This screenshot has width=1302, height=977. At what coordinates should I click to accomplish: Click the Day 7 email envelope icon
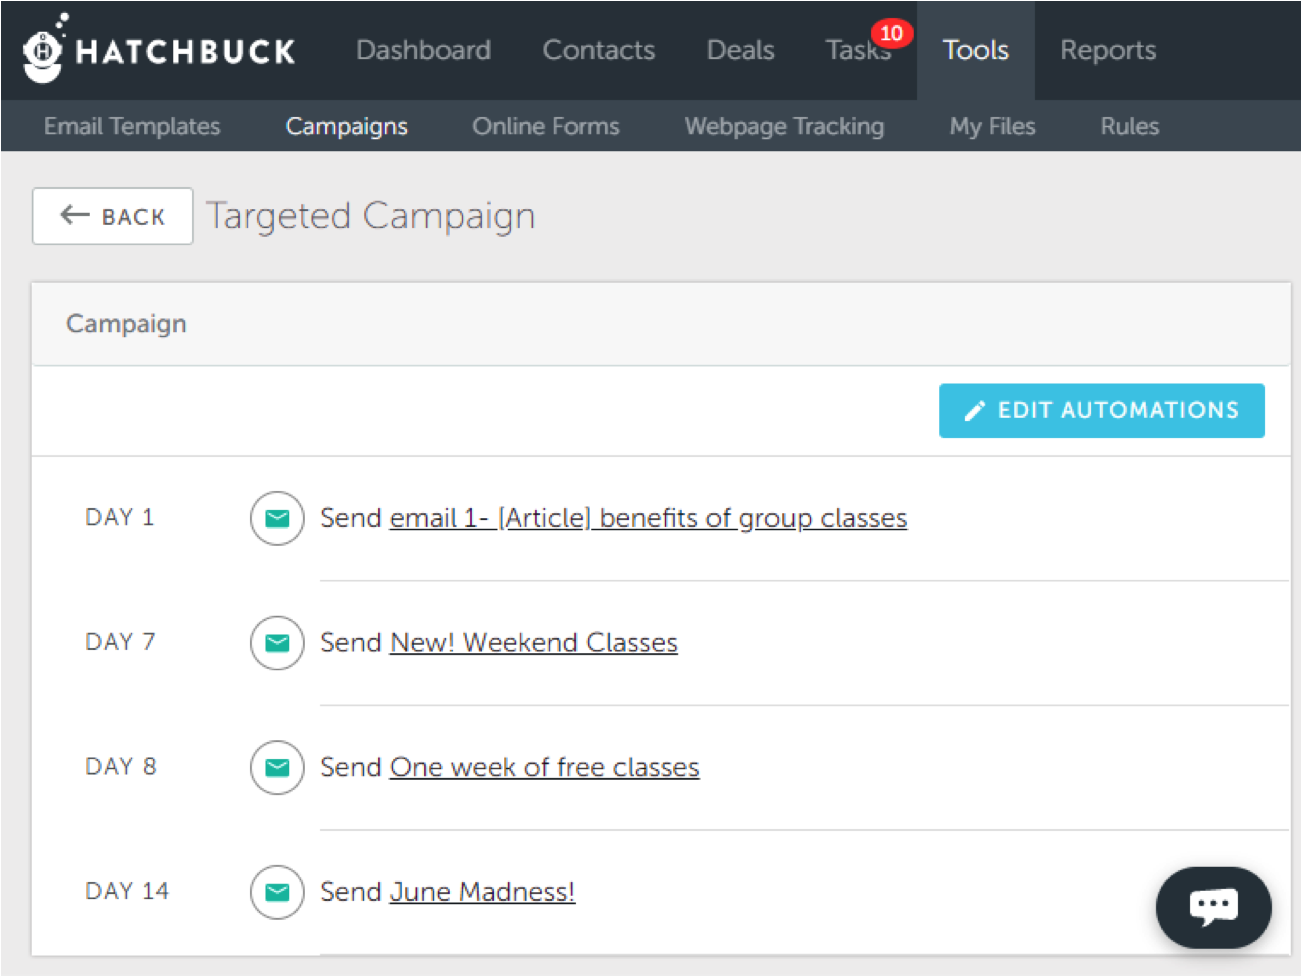[277, 642]
